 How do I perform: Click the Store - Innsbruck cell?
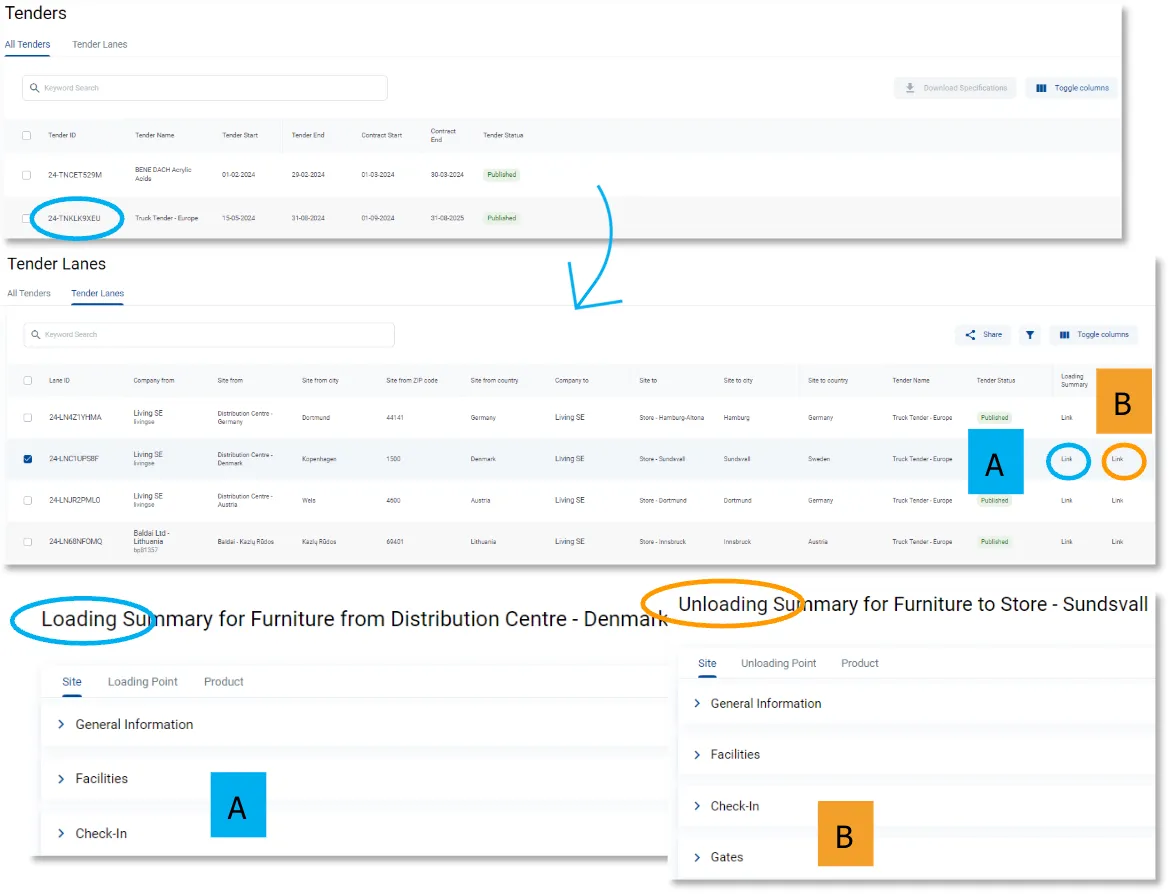click(662, 542)
